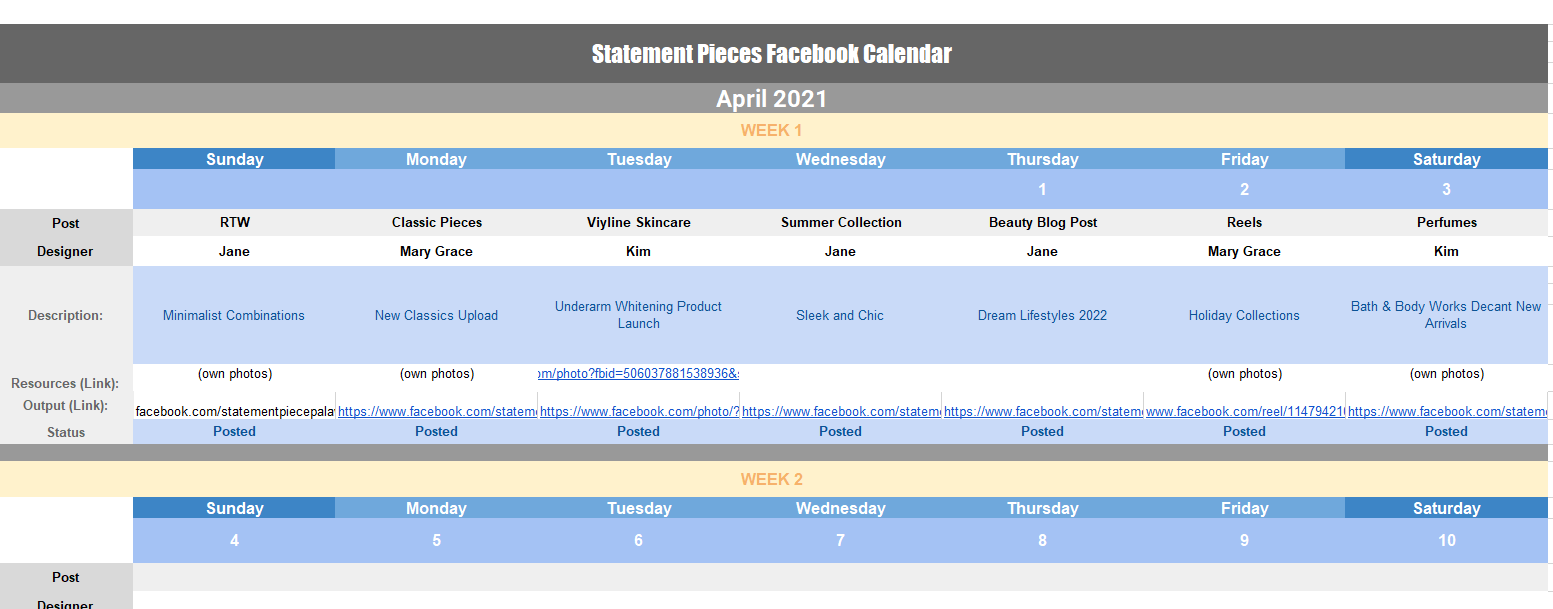Click Sunday's Posted status cell
1553x609 pixels.
(234, 432)
